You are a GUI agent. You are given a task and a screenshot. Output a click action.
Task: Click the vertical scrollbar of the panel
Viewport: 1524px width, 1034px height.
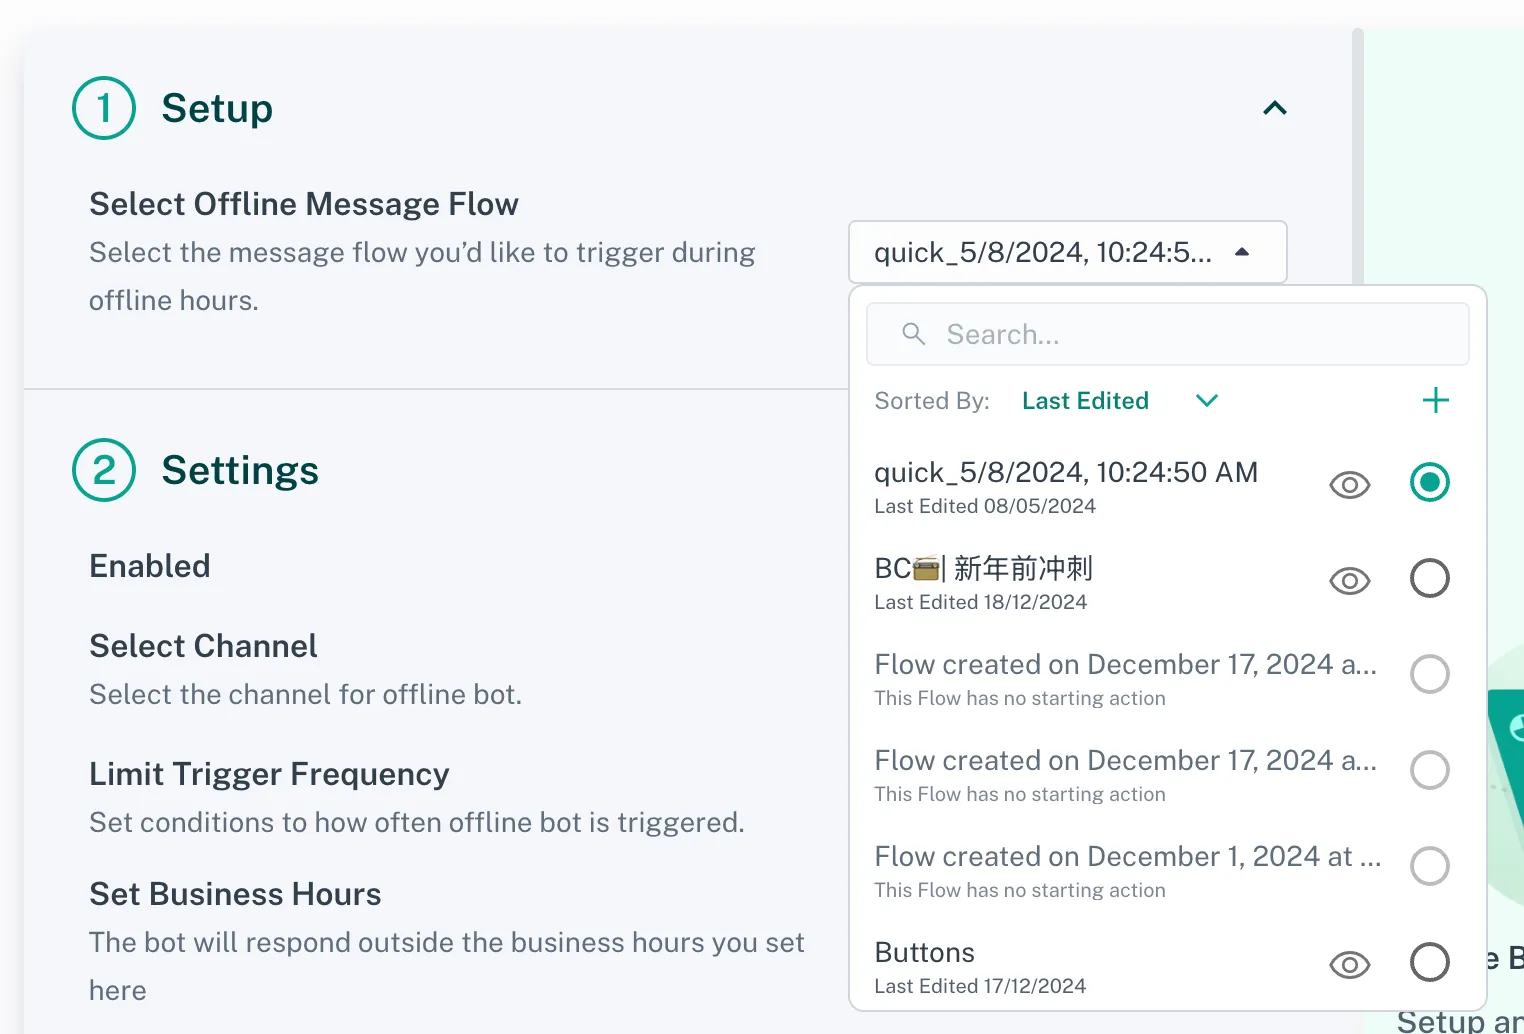(x=1357, y=150)
